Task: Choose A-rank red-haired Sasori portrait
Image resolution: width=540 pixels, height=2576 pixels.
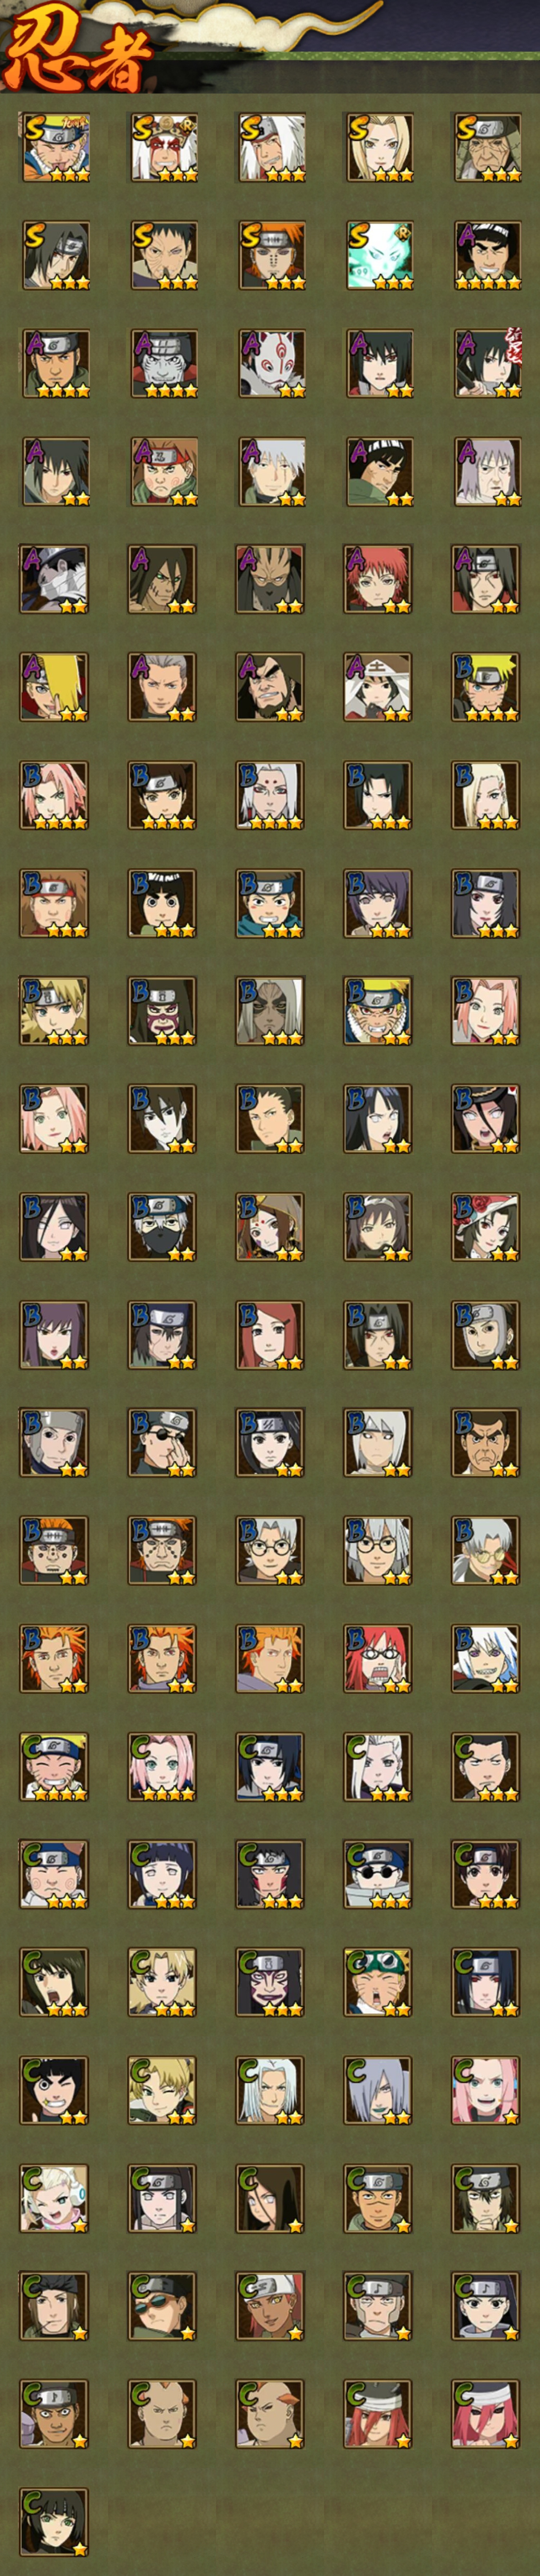Action: point(378,579)
